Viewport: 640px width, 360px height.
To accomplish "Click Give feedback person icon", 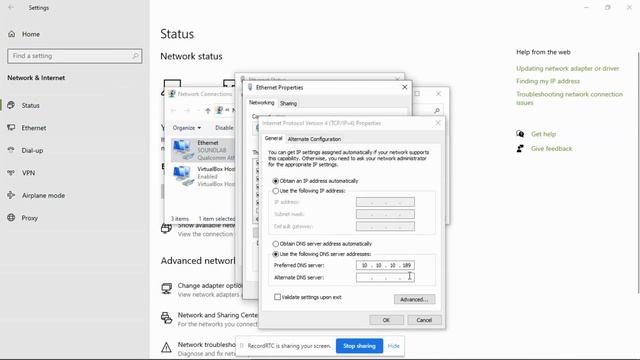I will click(x=520, y=149).
